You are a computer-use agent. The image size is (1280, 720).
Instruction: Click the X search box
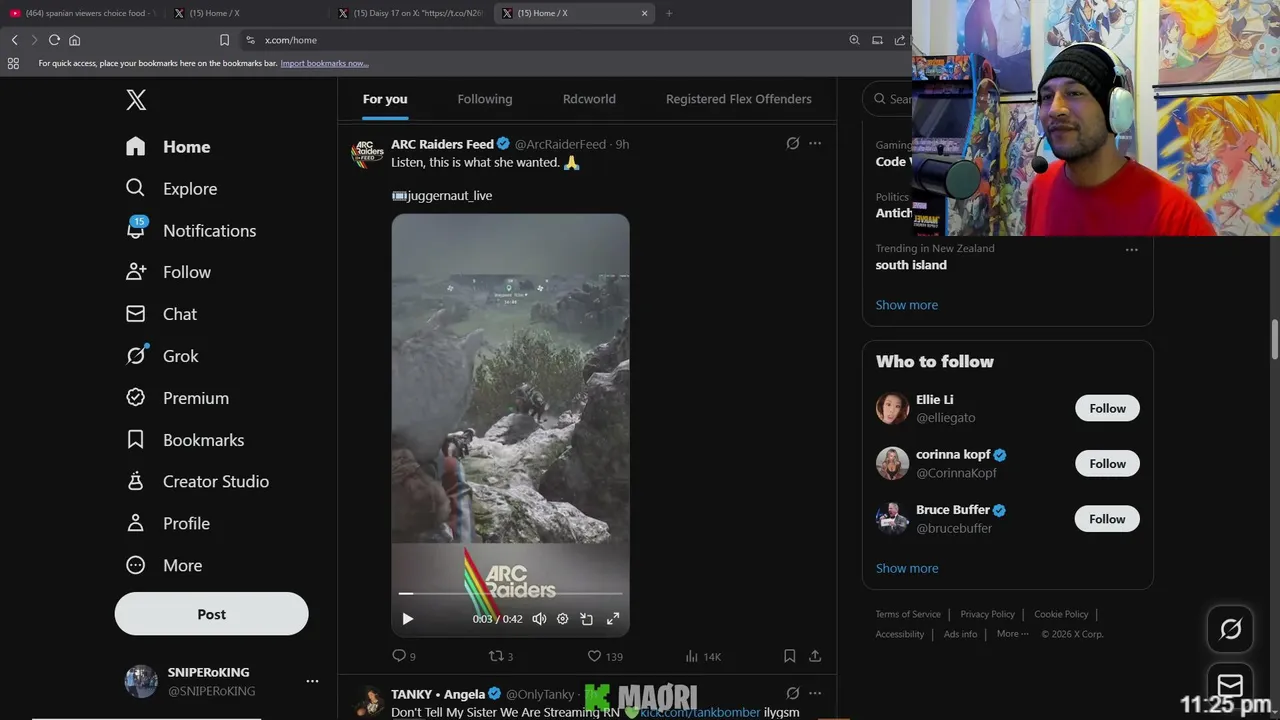[888, 99]
